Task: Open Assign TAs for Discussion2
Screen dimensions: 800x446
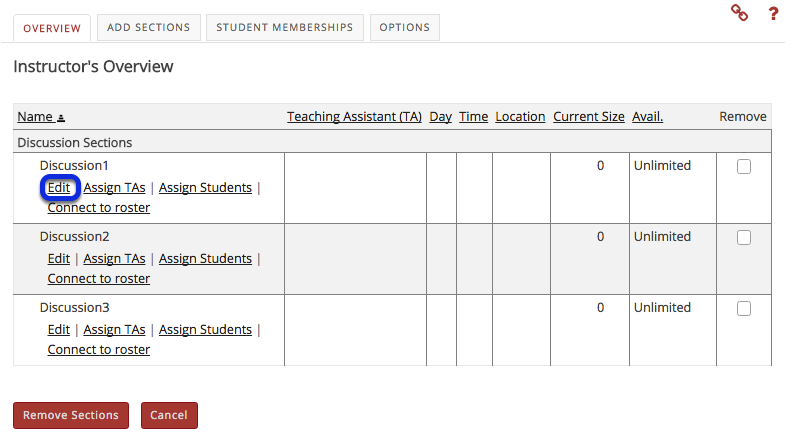Action: point(115,258)
